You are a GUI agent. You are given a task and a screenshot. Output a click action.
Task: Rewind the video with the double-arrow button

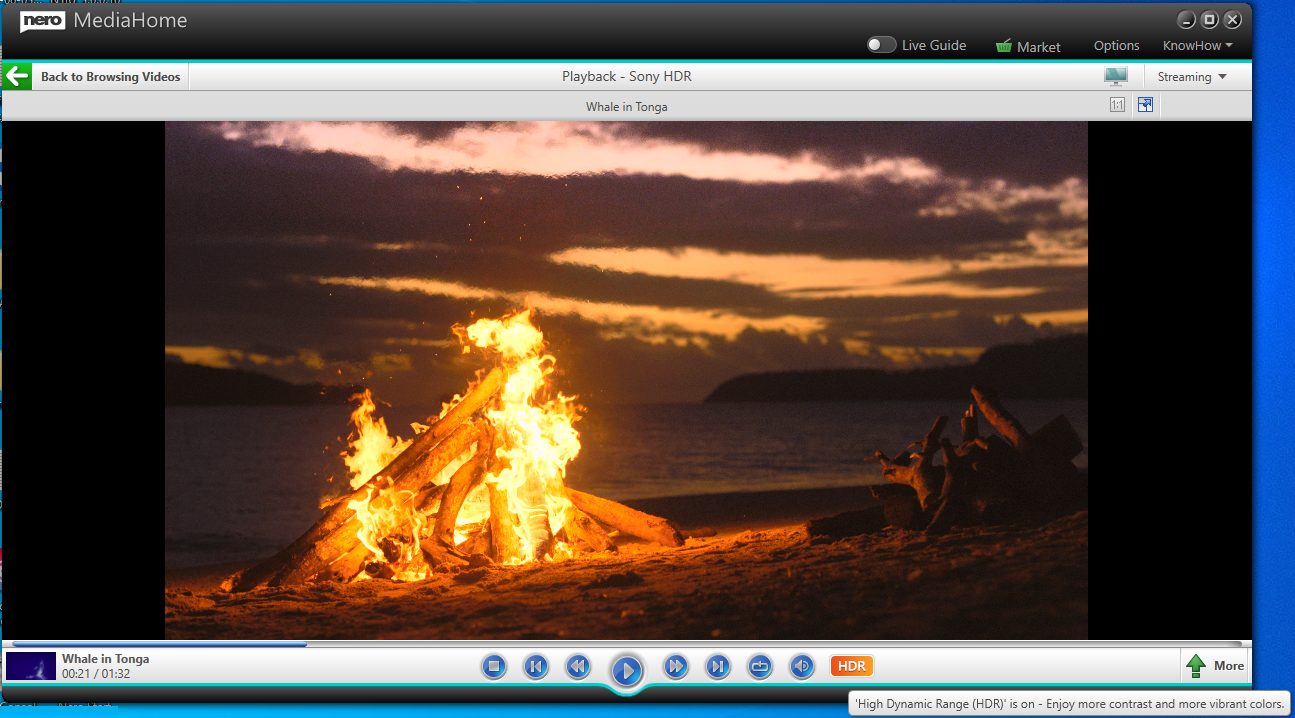(x=577, y=666)
